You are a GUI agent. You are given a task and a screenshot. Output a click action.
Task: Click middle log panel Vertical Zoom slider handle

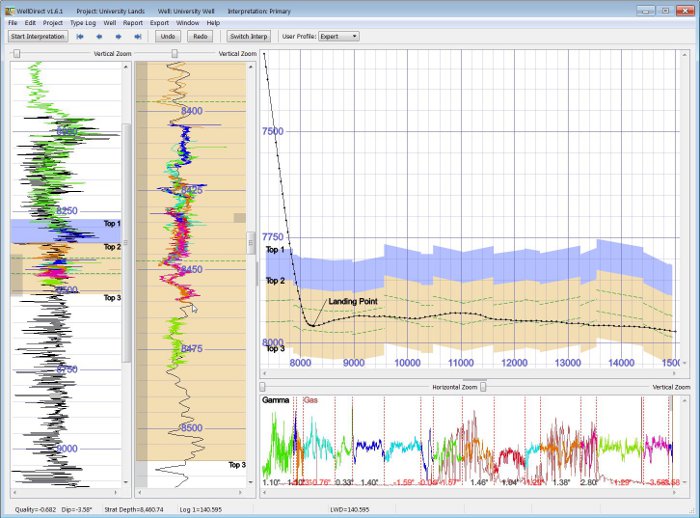click(175, 54)
